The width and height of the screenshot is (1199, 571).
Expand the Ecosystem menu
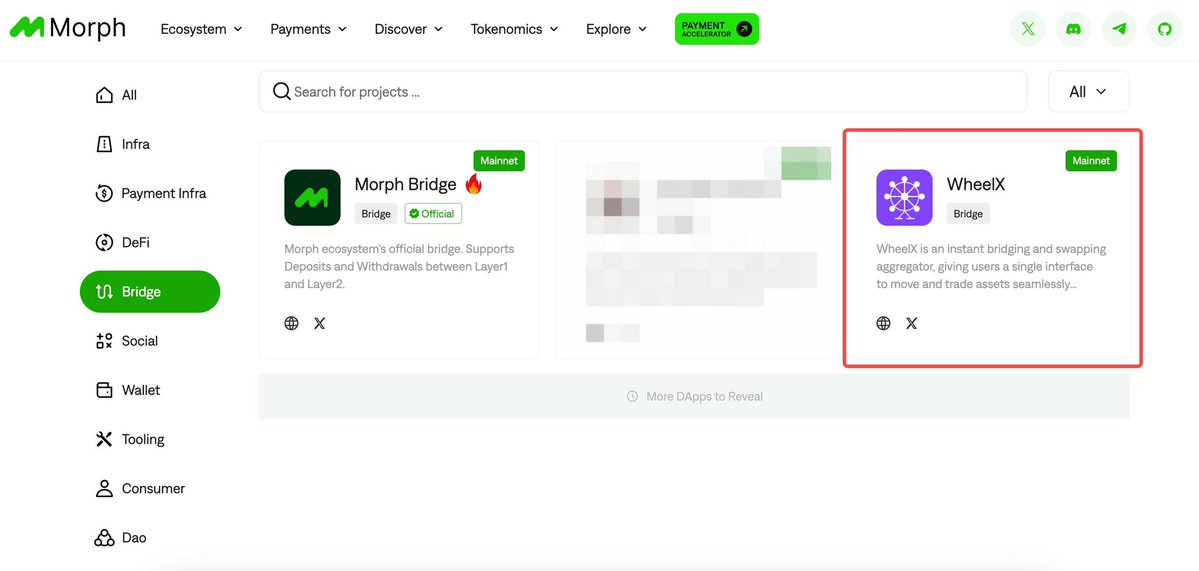(201, 29)
